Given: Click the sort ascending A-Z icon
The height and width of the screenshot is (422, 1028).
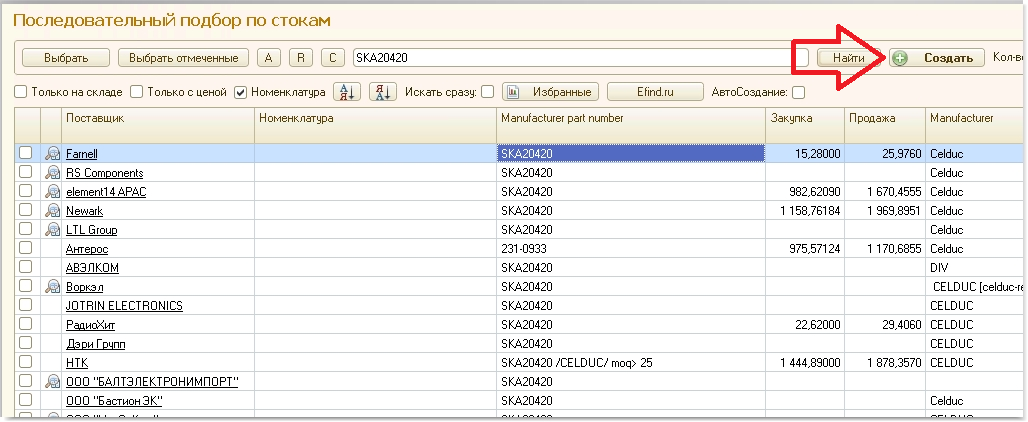Looking at the screenshot, I should coord(347,92).
